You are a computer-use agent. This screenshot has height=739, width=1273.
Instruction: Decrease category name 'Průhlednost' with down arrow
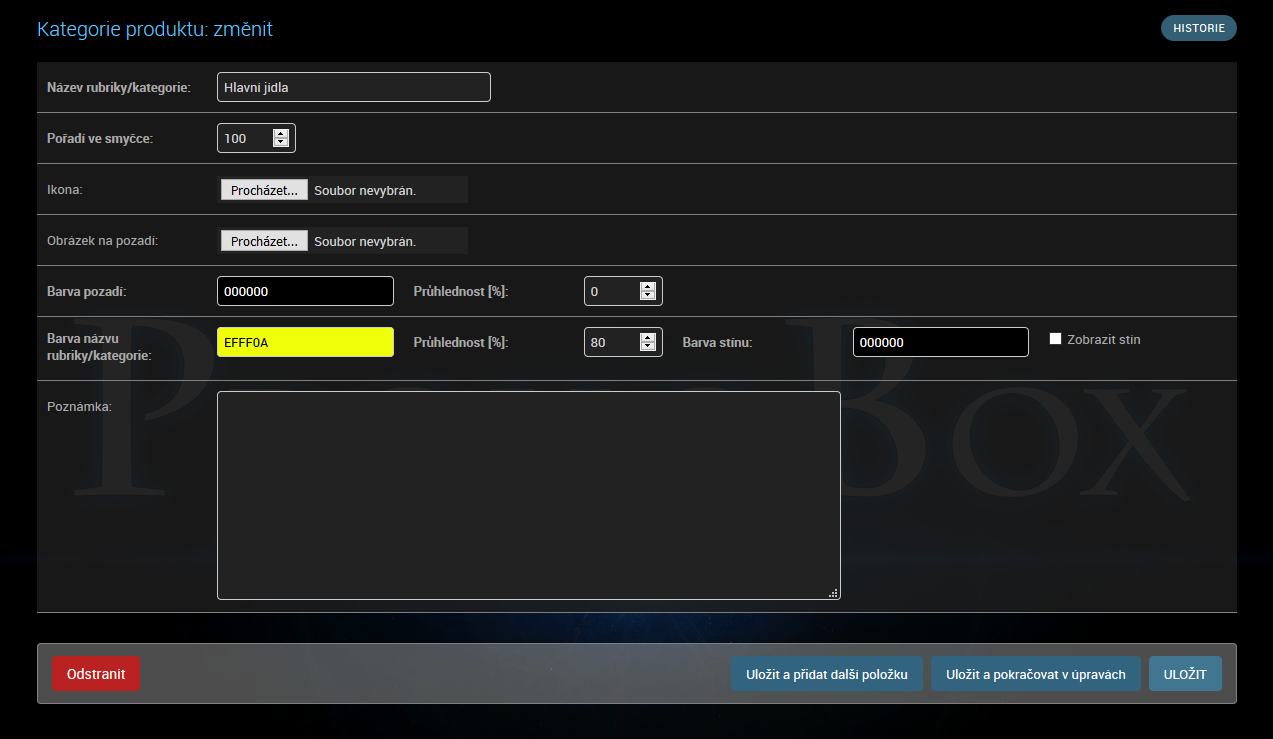pos(648,347)
